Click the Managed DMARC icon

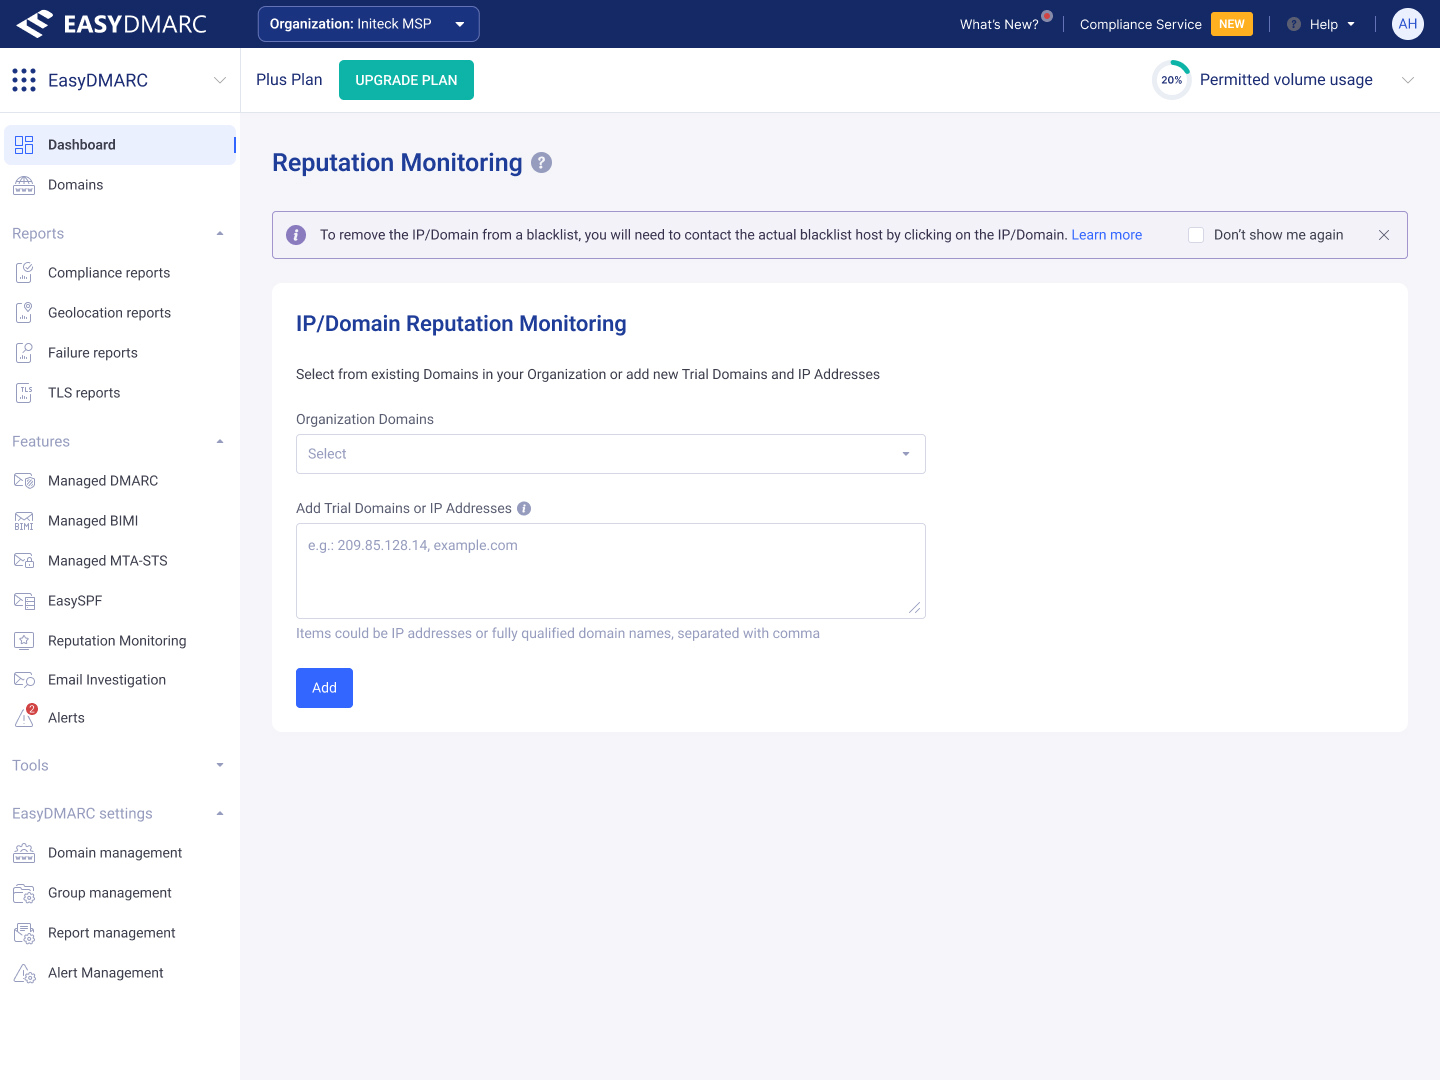click(24, 481)
